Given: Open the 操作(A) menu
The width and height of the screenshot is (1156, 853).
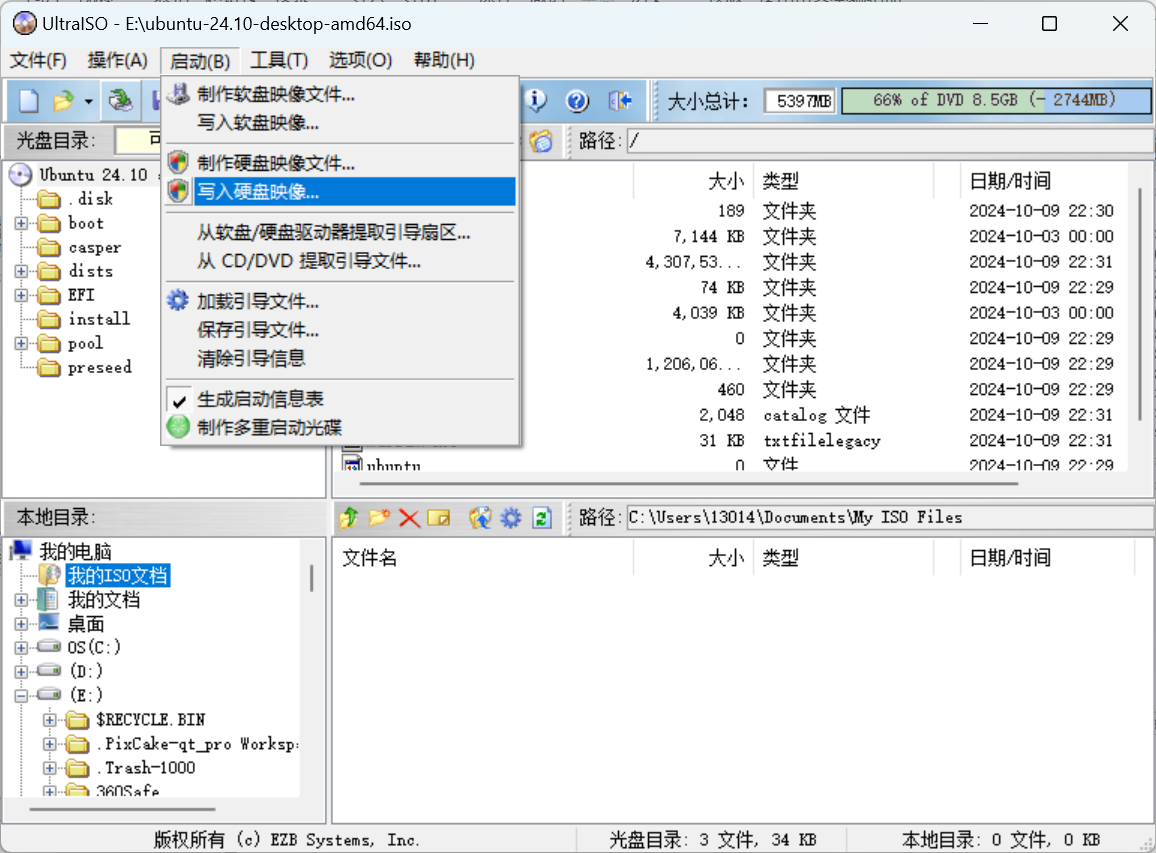Looking at the screenshot, I should pos(117,60).
